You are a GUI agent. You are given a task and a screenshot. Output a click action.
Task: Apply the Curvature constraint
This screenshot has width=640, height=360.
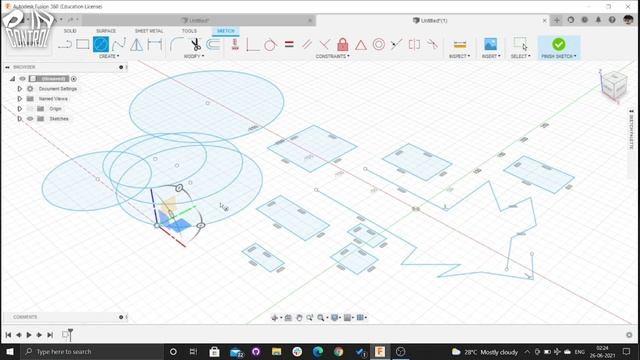click(432, 44)
